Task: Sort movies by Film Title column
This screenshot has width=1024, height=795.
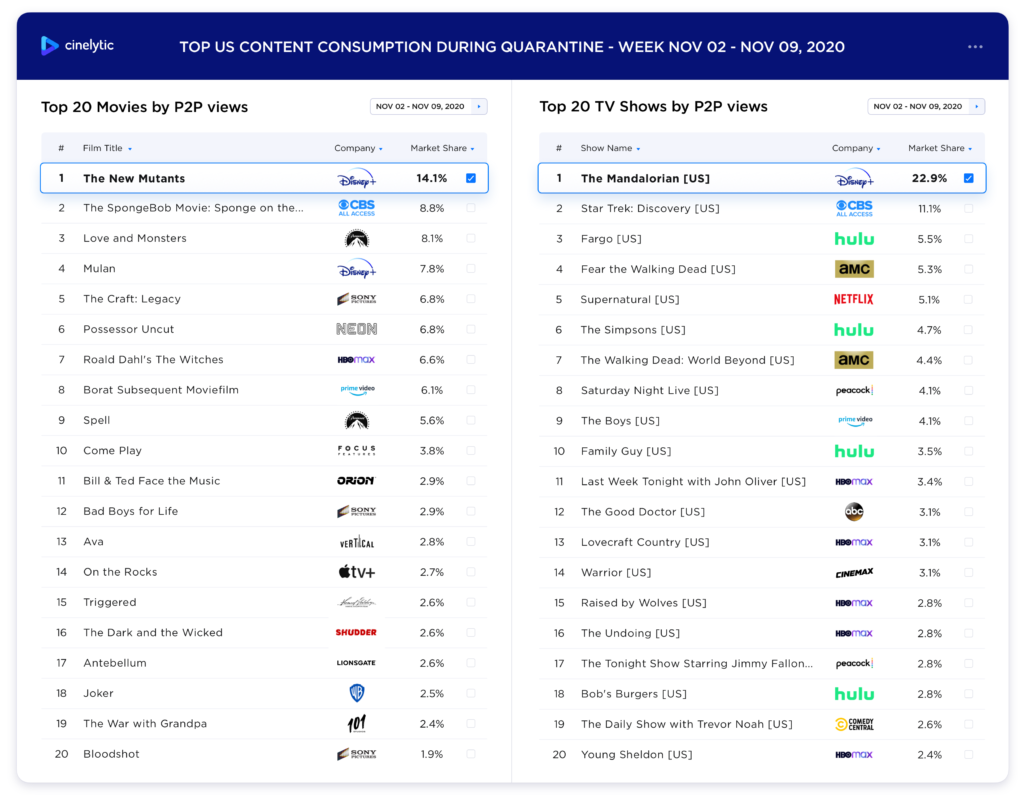Action: pyautogui.click(x=107, y=148)
